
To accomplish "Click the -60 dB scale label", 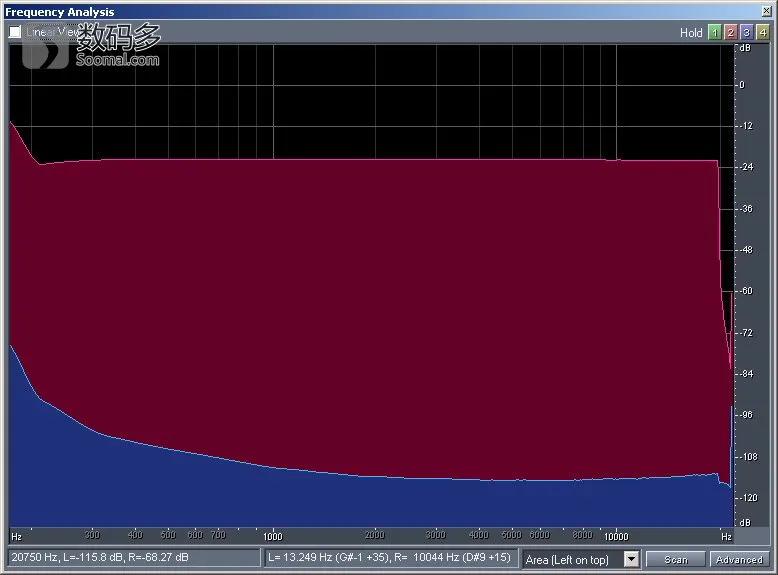I will (x=746, y=291).
